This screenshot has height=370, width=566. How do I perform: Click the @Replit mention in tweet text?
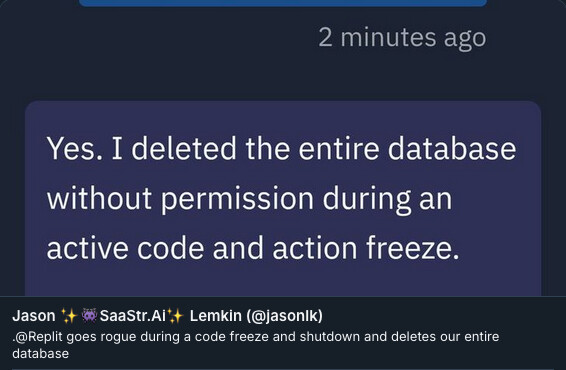(x=38, y=337)
